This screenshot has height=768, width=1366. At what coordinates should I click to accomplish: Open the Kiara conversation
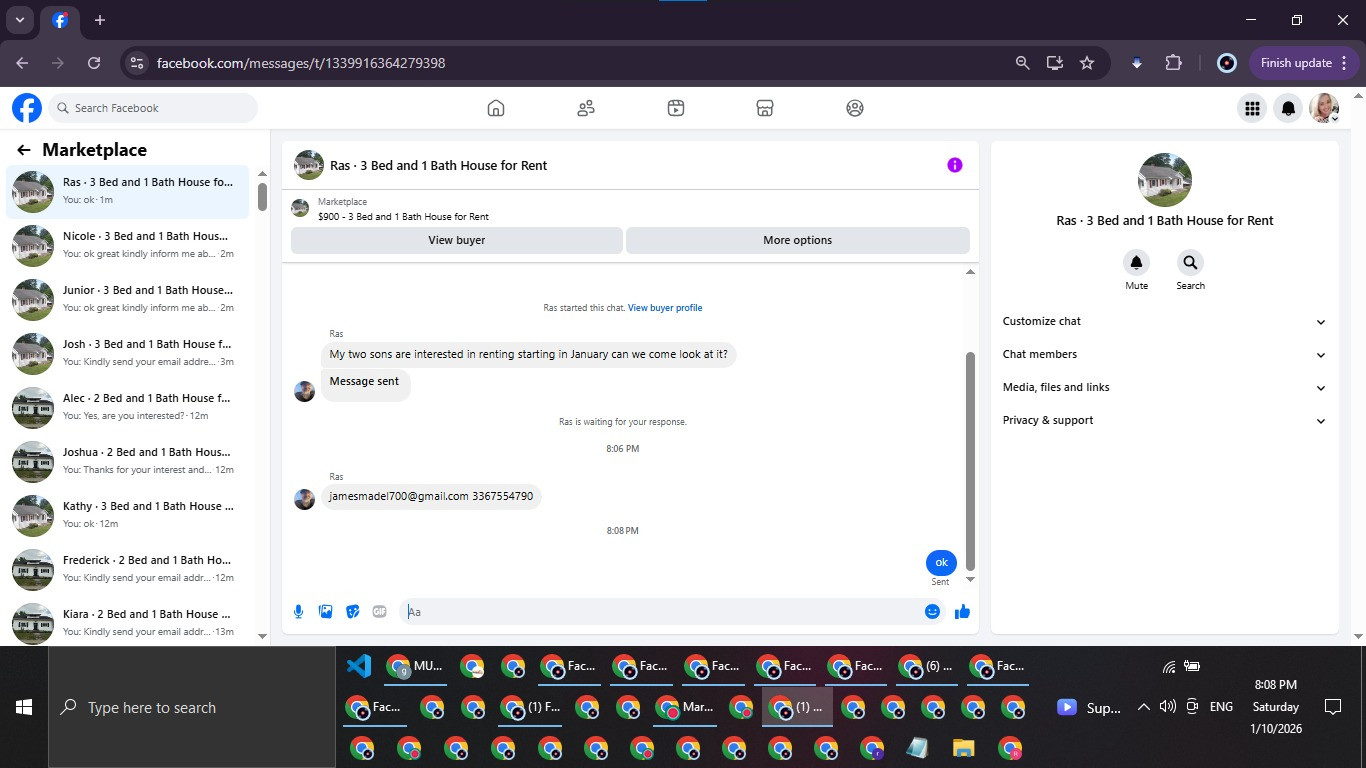pos(128,623)
